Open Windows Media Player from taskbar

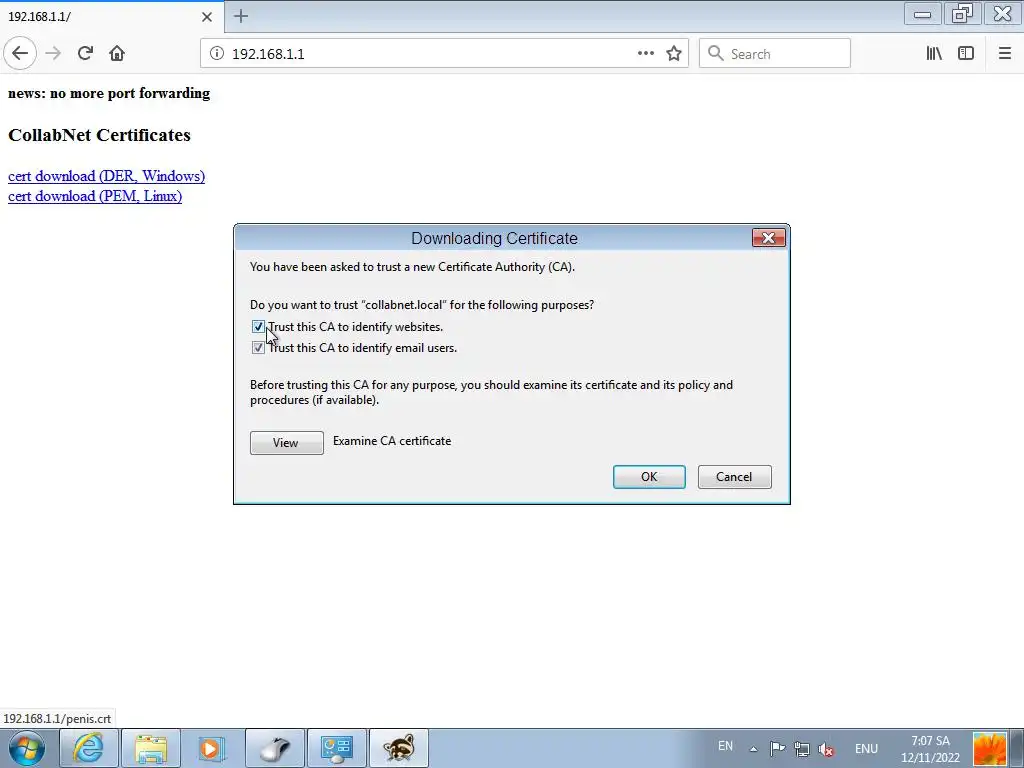tap(212, 748)
